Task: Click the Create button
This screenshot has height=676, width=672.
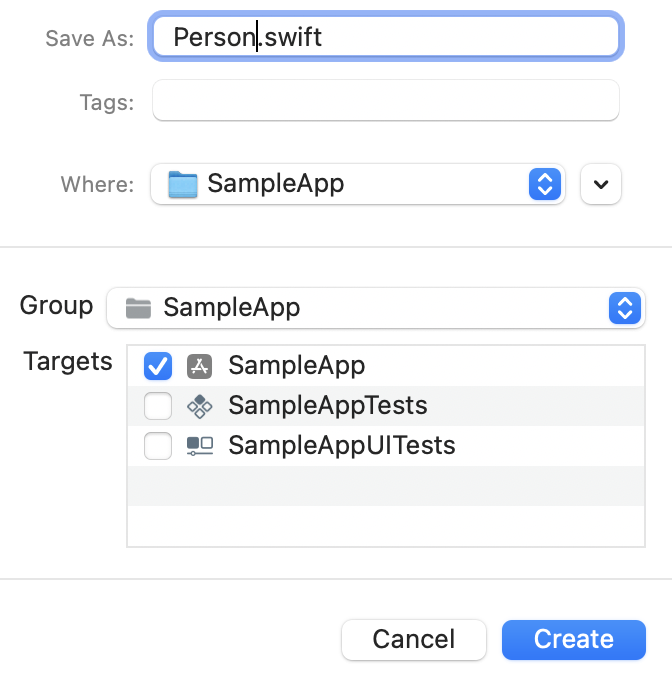Action: click(574, 640)
